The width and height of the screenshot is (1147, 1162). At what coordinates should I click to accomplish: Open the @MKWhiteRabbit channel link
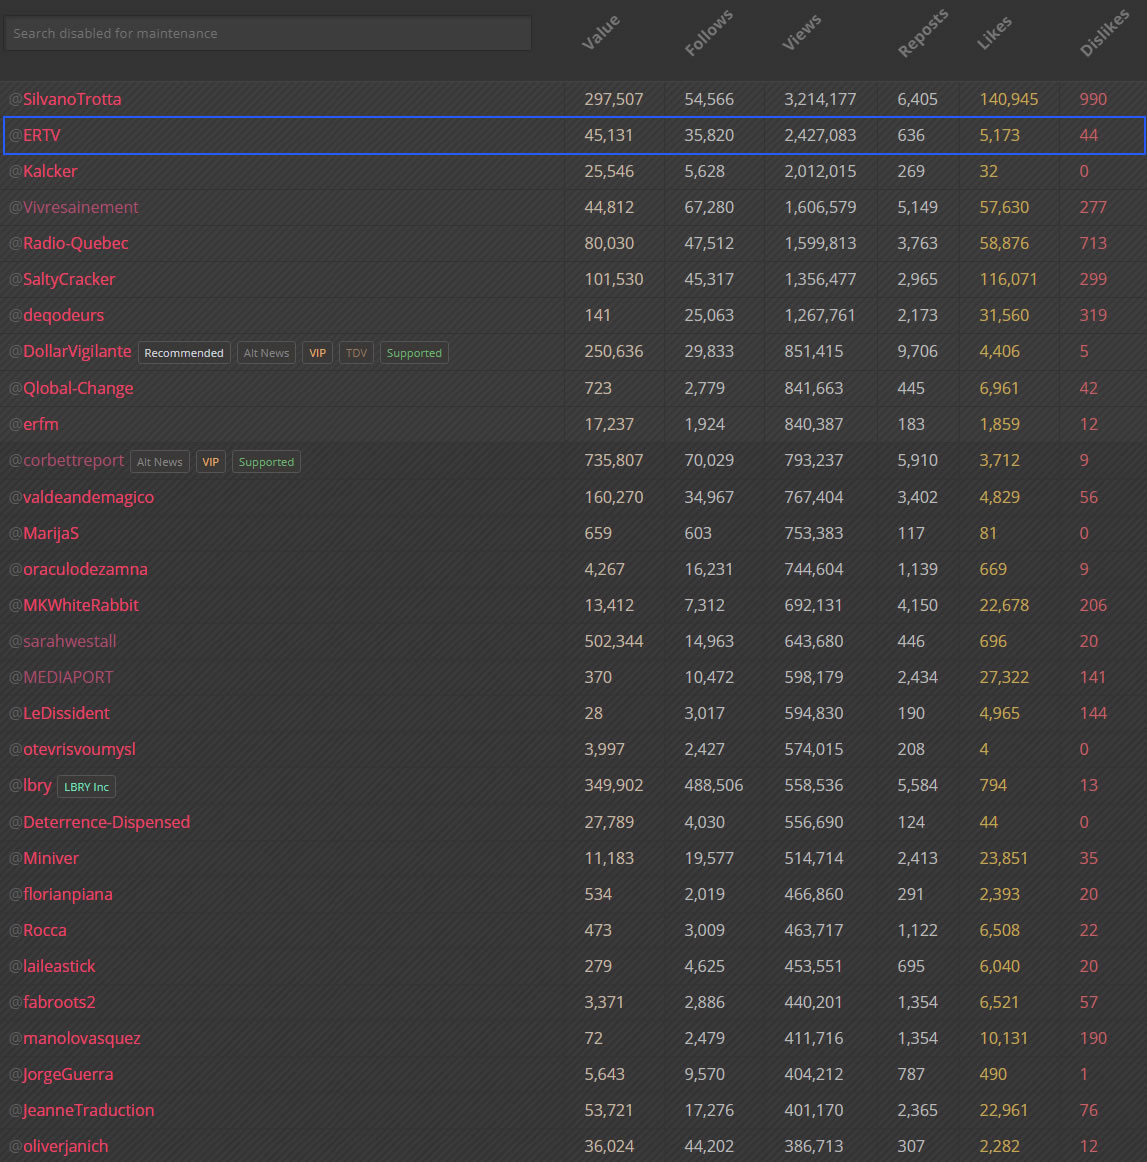point(74,605)
